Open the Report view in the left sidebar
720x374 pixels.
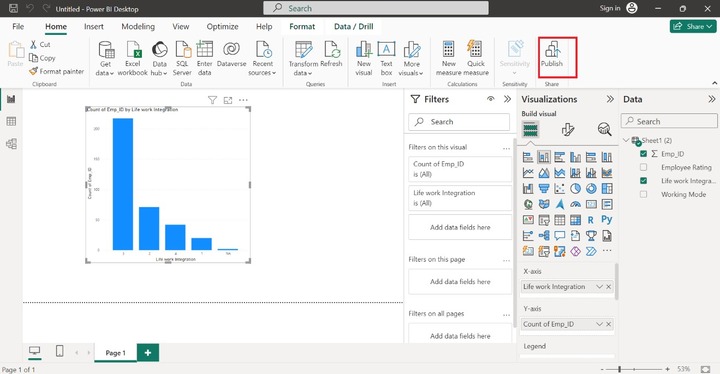[x=11, y=99]
